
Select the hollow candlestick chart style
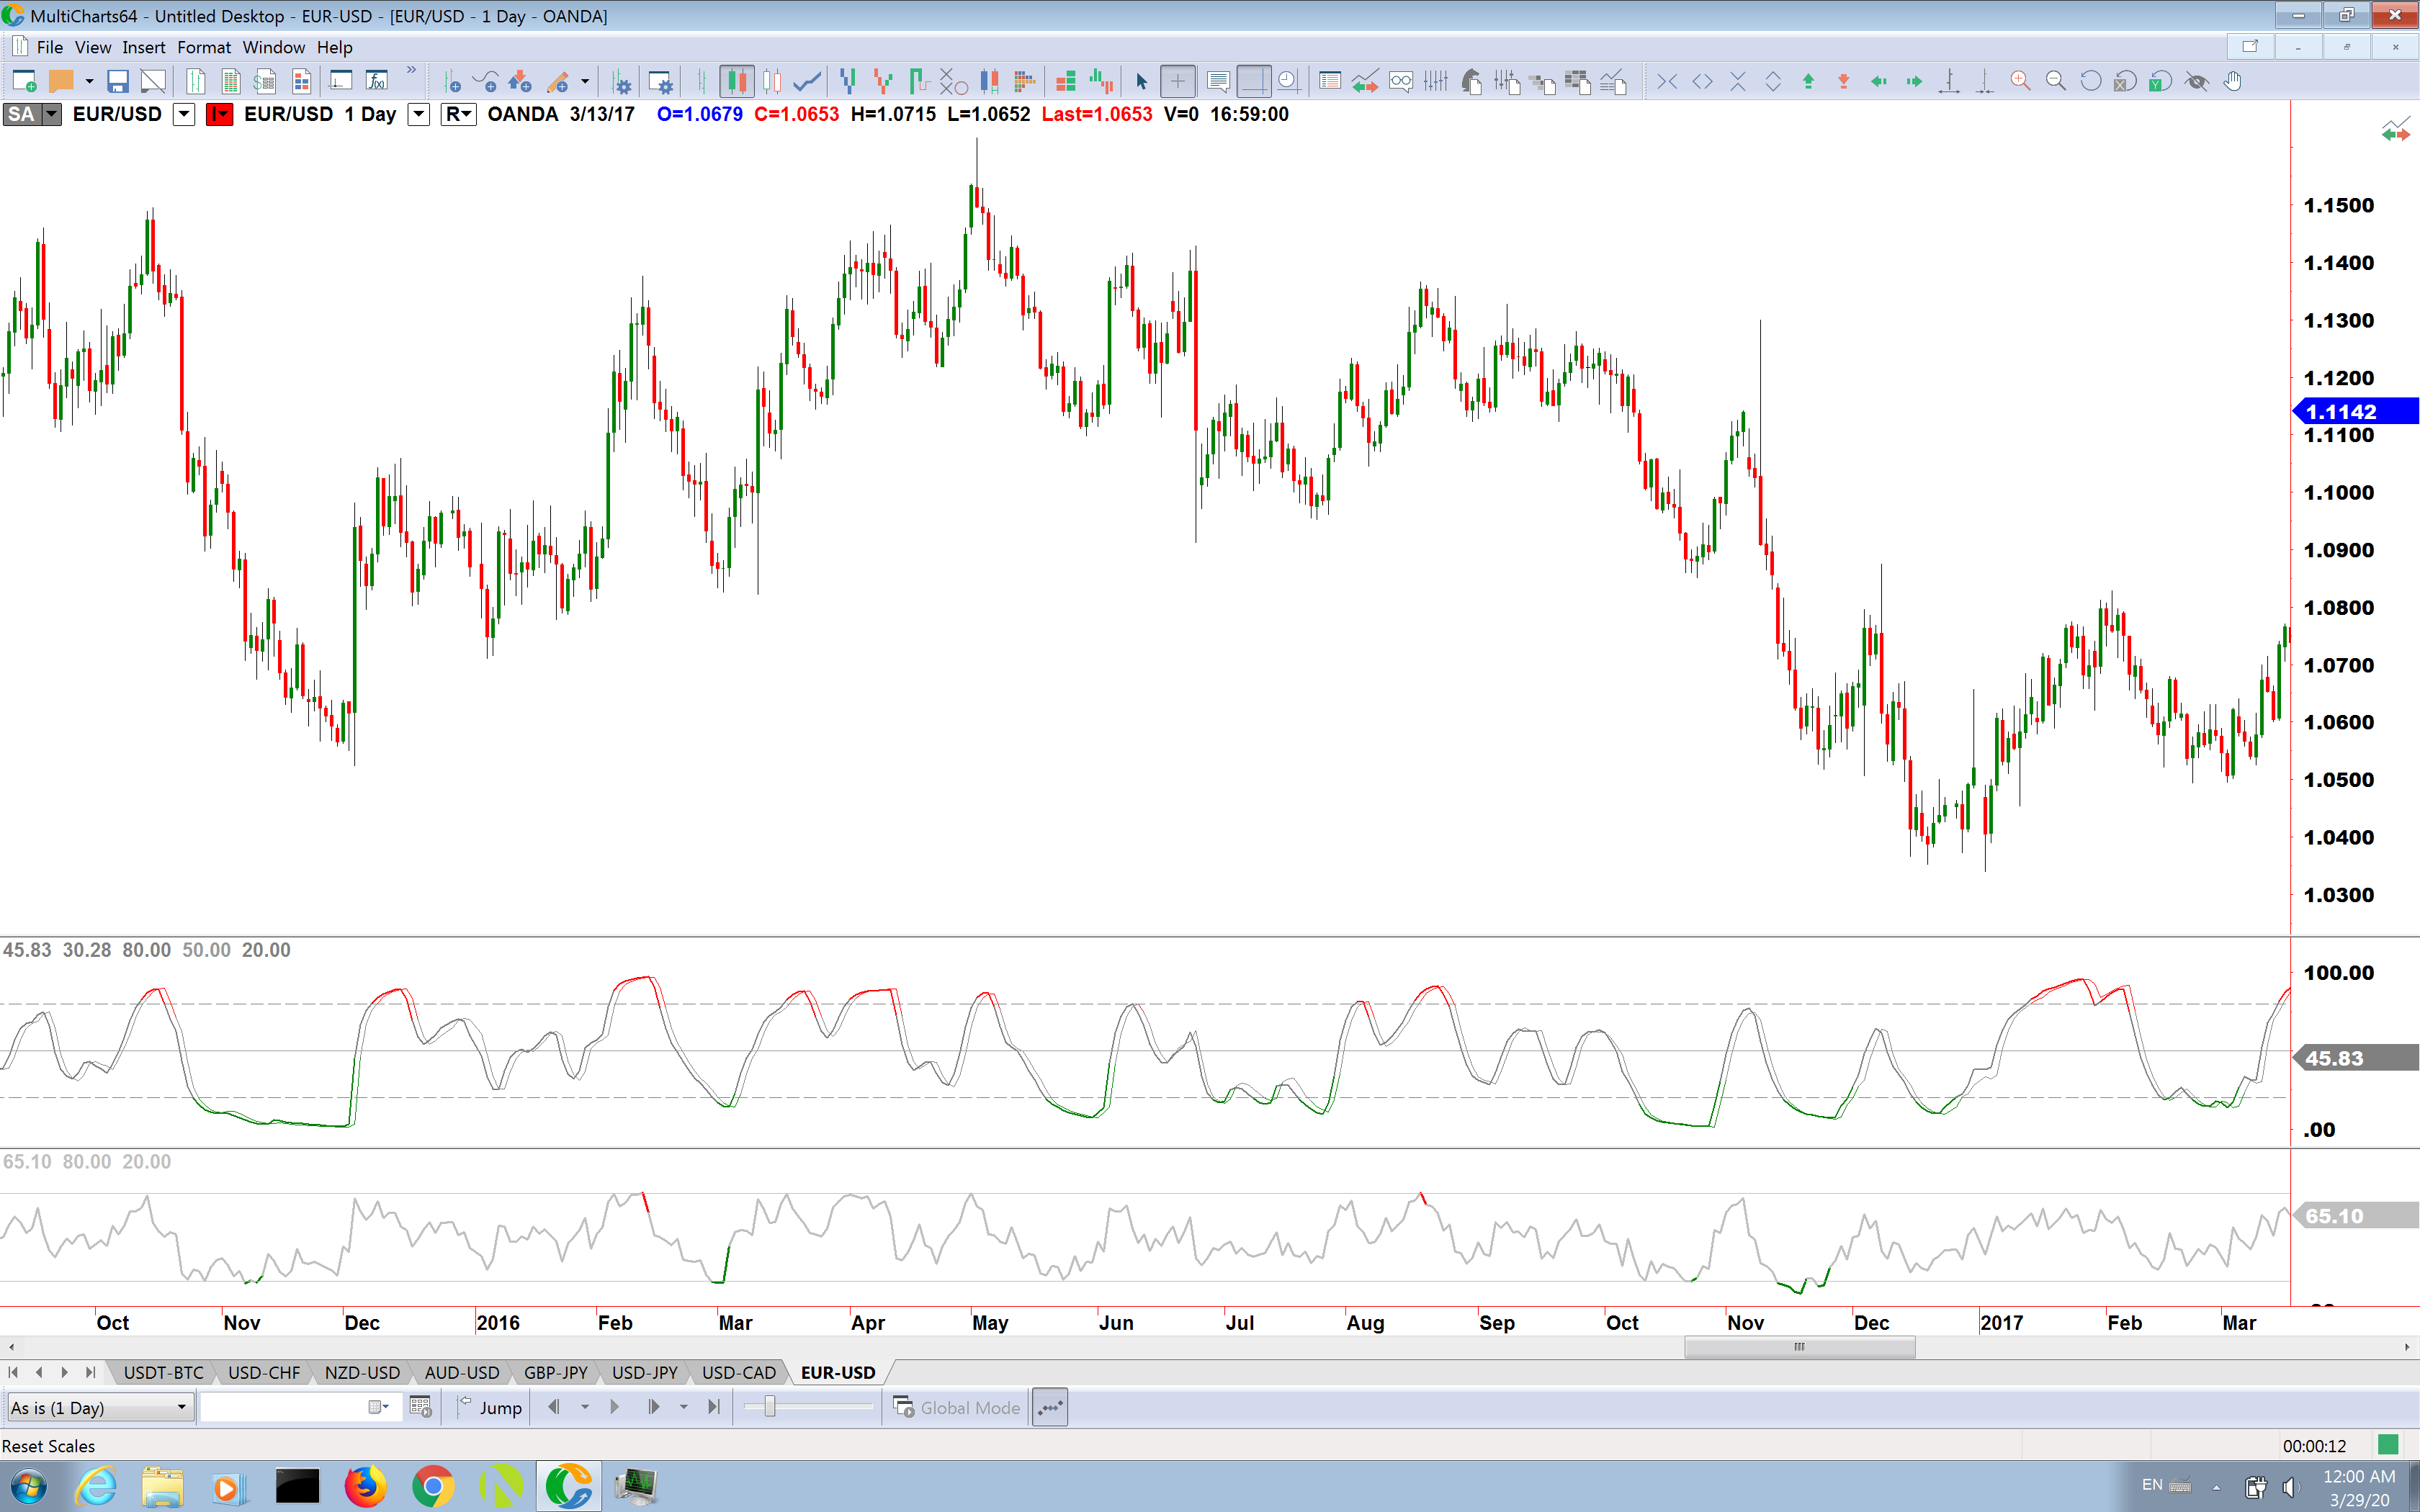(771, 81)
